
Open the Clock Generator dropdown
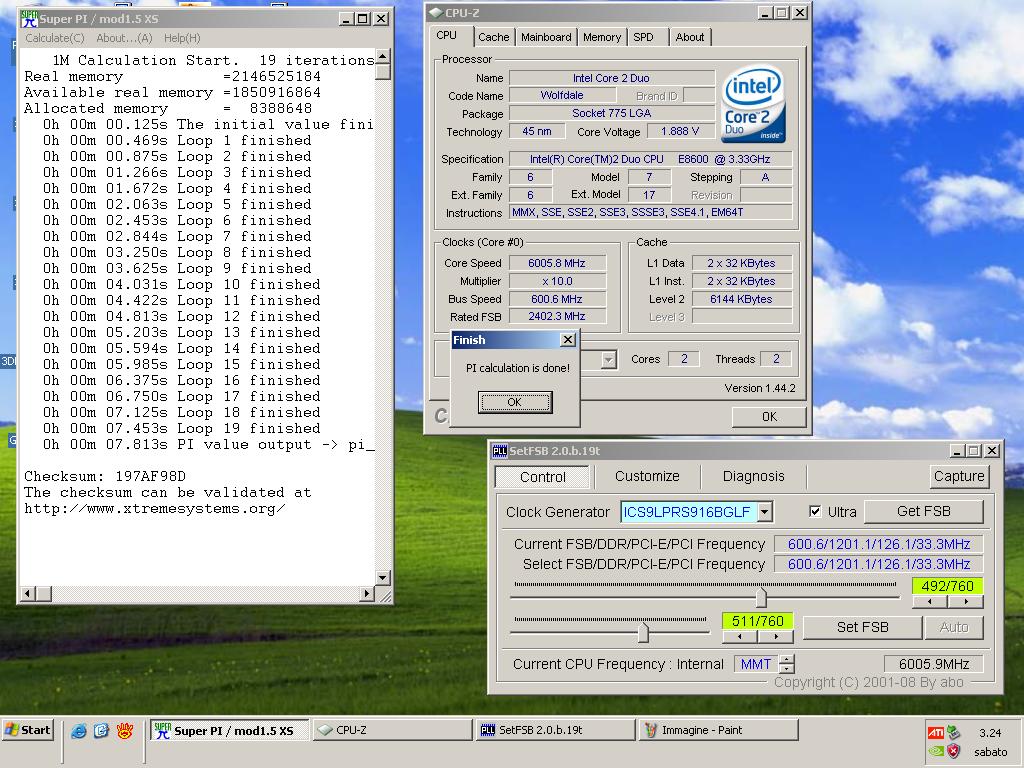[x=765, y=512]
